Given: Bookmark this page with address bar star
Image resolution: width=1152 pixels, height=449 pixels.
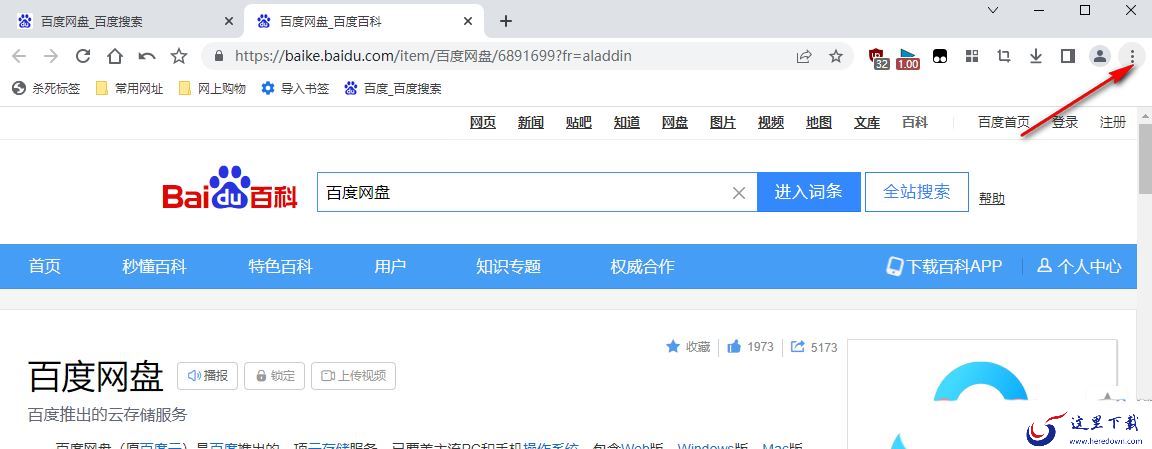Looking at the screenshot, I should (x=835, y=56).
